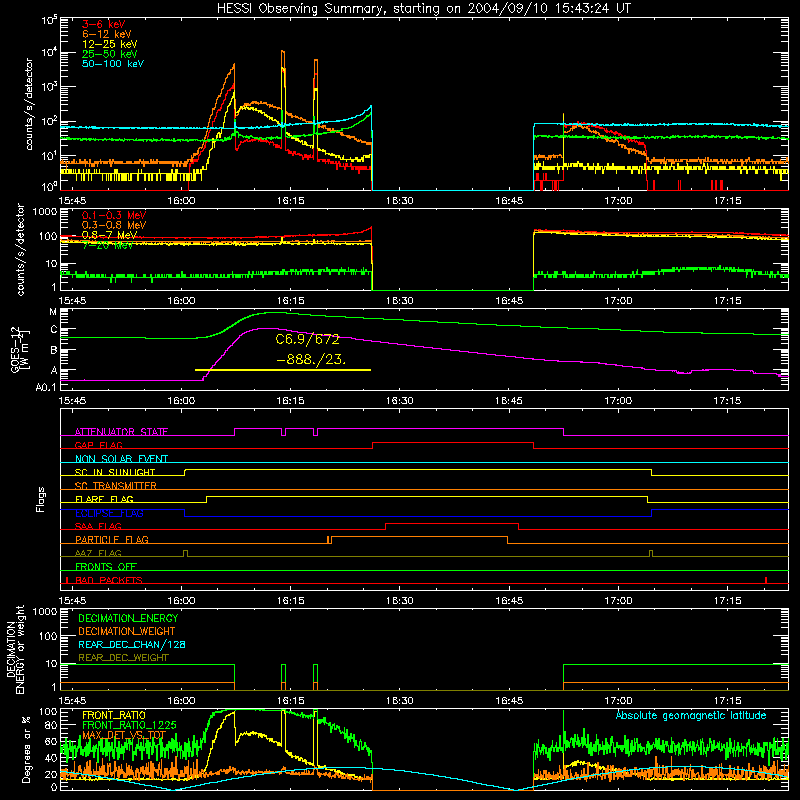Screen dimensions: 800x800
Task: Select the GAP_FLAG label
Action: pos(98,445)
